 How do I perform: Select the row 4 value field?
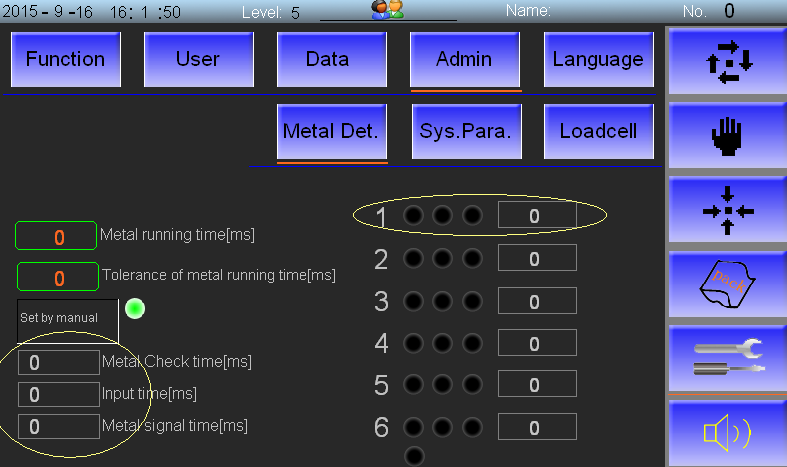coord(536,343)
